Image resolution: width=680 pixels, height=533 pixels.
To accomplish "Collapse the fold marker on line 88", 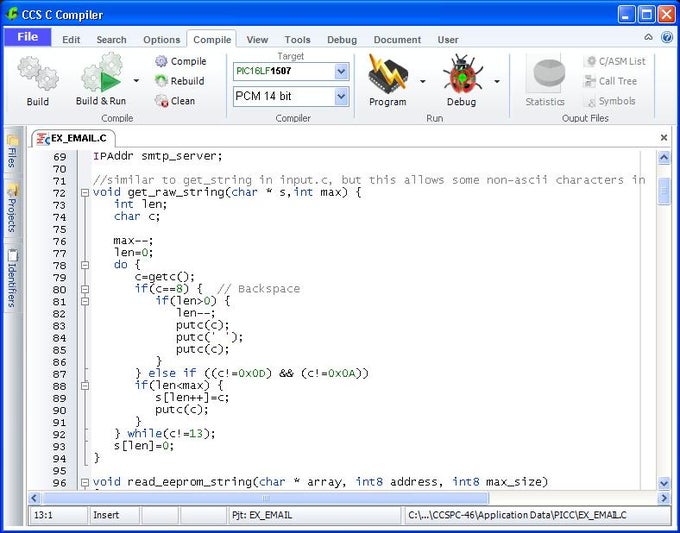I will pyautogui.click(x=85, y=386).
